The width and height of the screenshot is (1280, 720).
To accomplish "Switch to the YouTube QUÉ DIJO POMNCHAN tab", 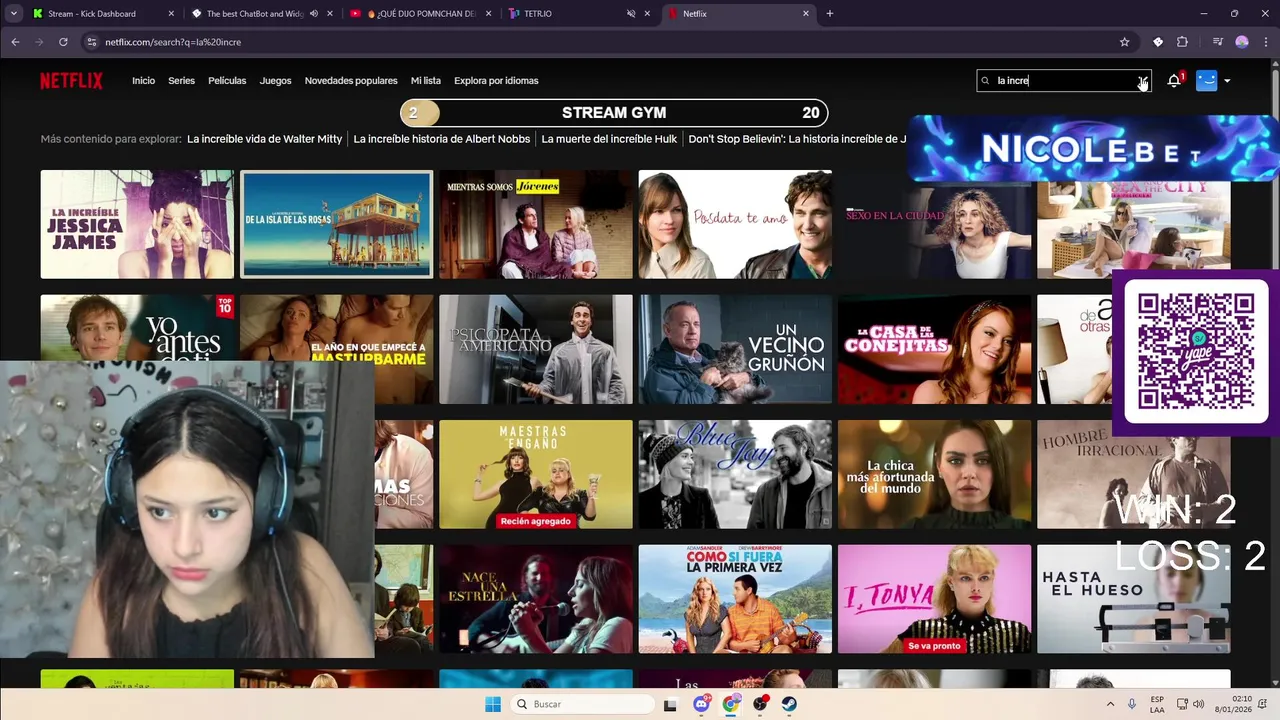I will tap(420, 14).
